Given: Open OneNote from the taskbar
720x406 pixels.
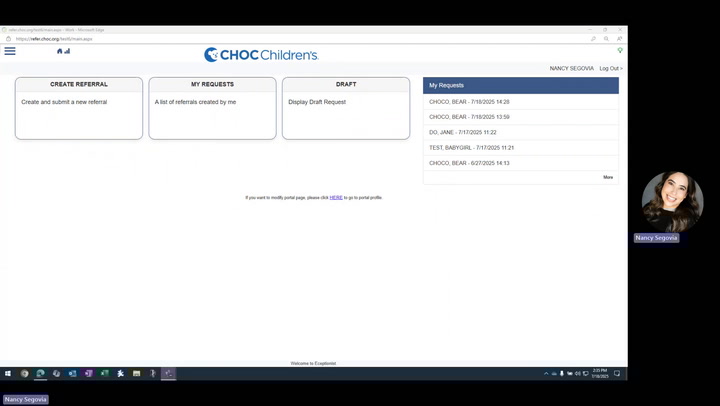Looking at the screenshot, I should pyautogui.click(x=88, y=373).
